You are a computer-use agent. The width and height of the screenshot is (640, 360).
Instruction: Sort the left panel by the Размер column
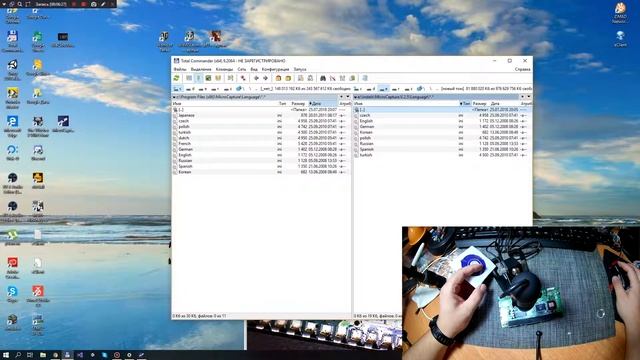298,104
